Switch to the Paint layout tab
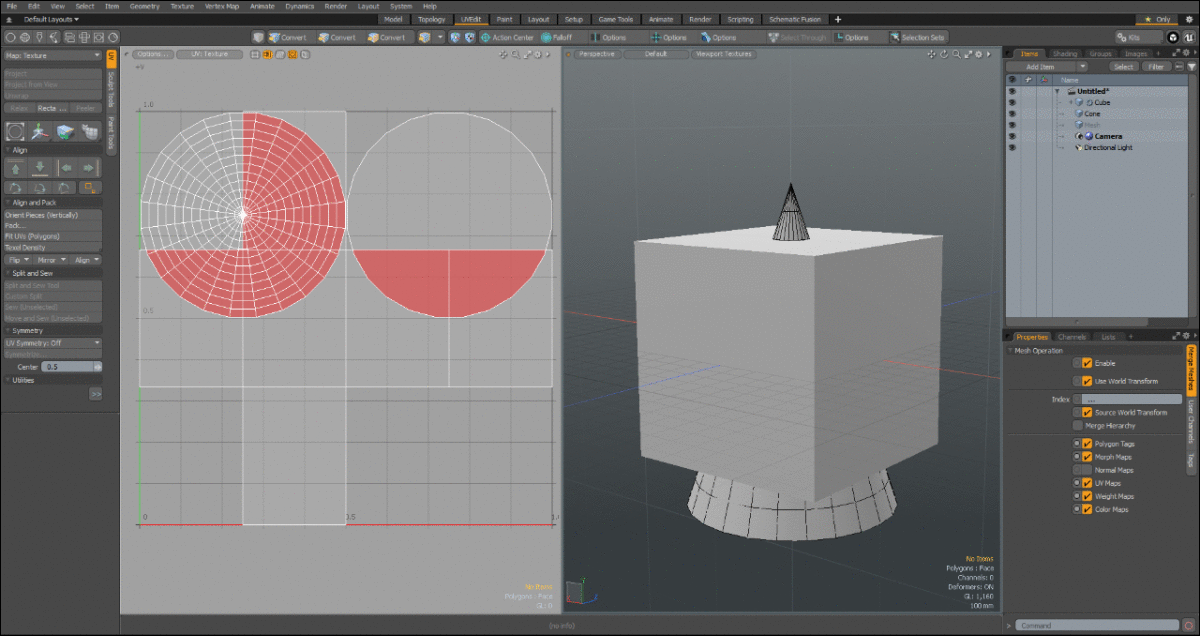 coord(504,19)
